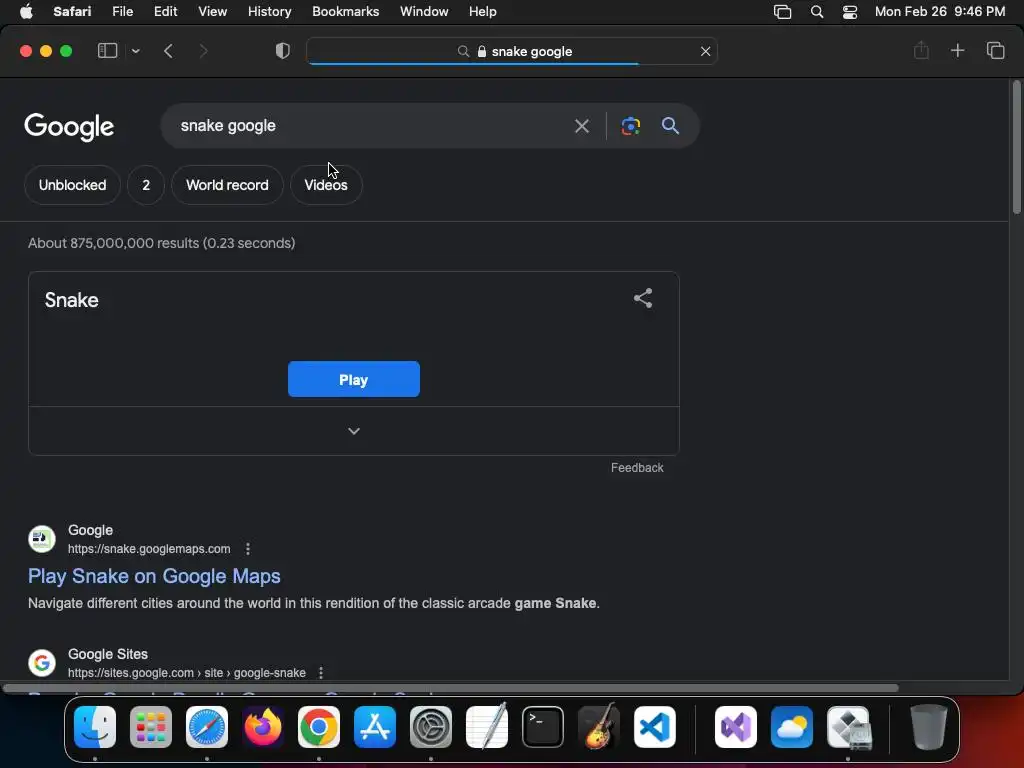
Task: Click the Google search box text
Action: click(x=228, y=125)
